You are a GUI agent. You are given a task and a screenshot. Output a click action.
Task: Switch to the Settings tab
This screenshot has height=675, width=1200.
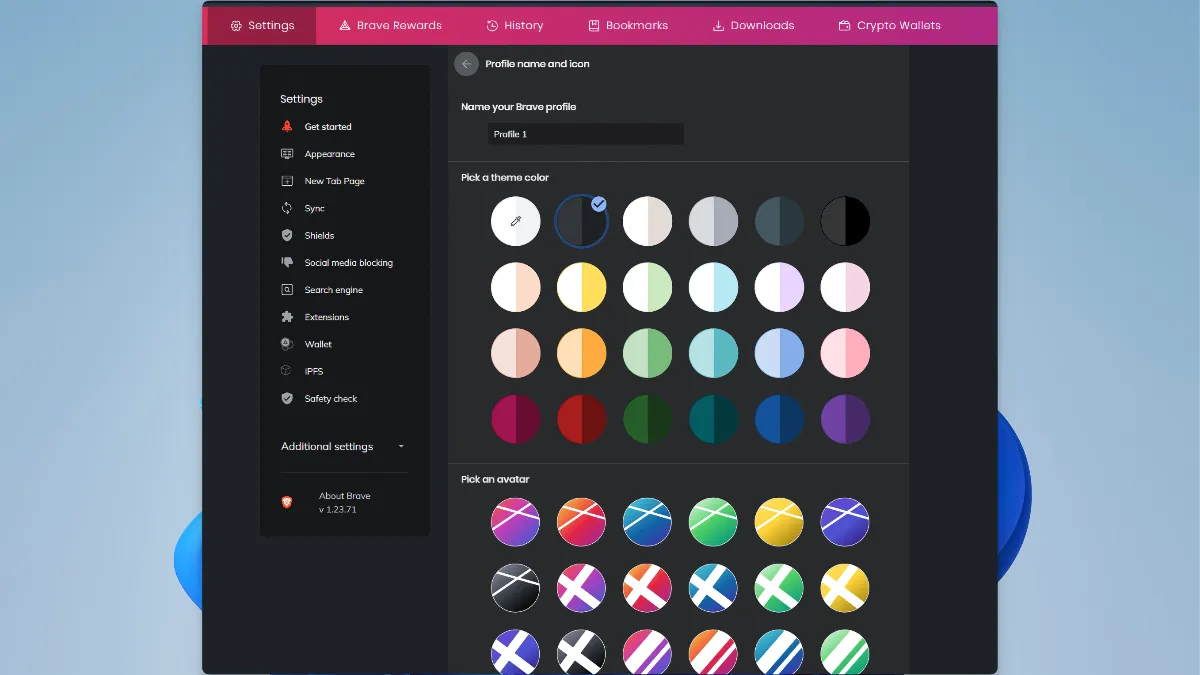coord(262,25)
